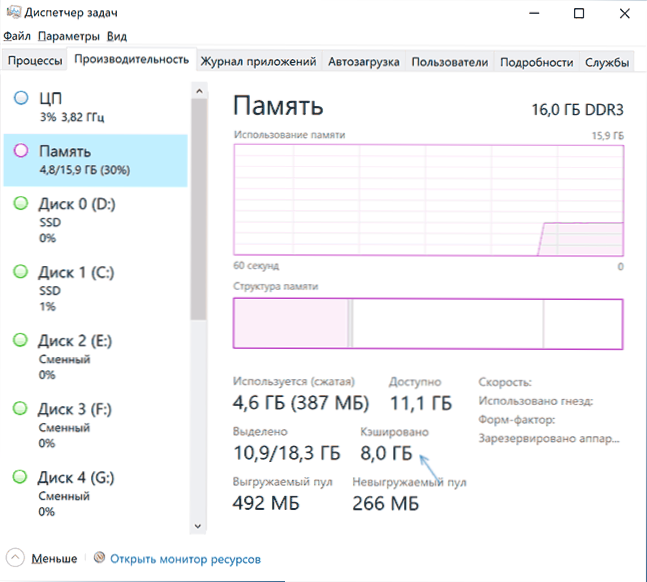Click the Task Manager title bar icon
Image resolution: width=647 pixels, height=582 pixels.
tap(14, 12)
